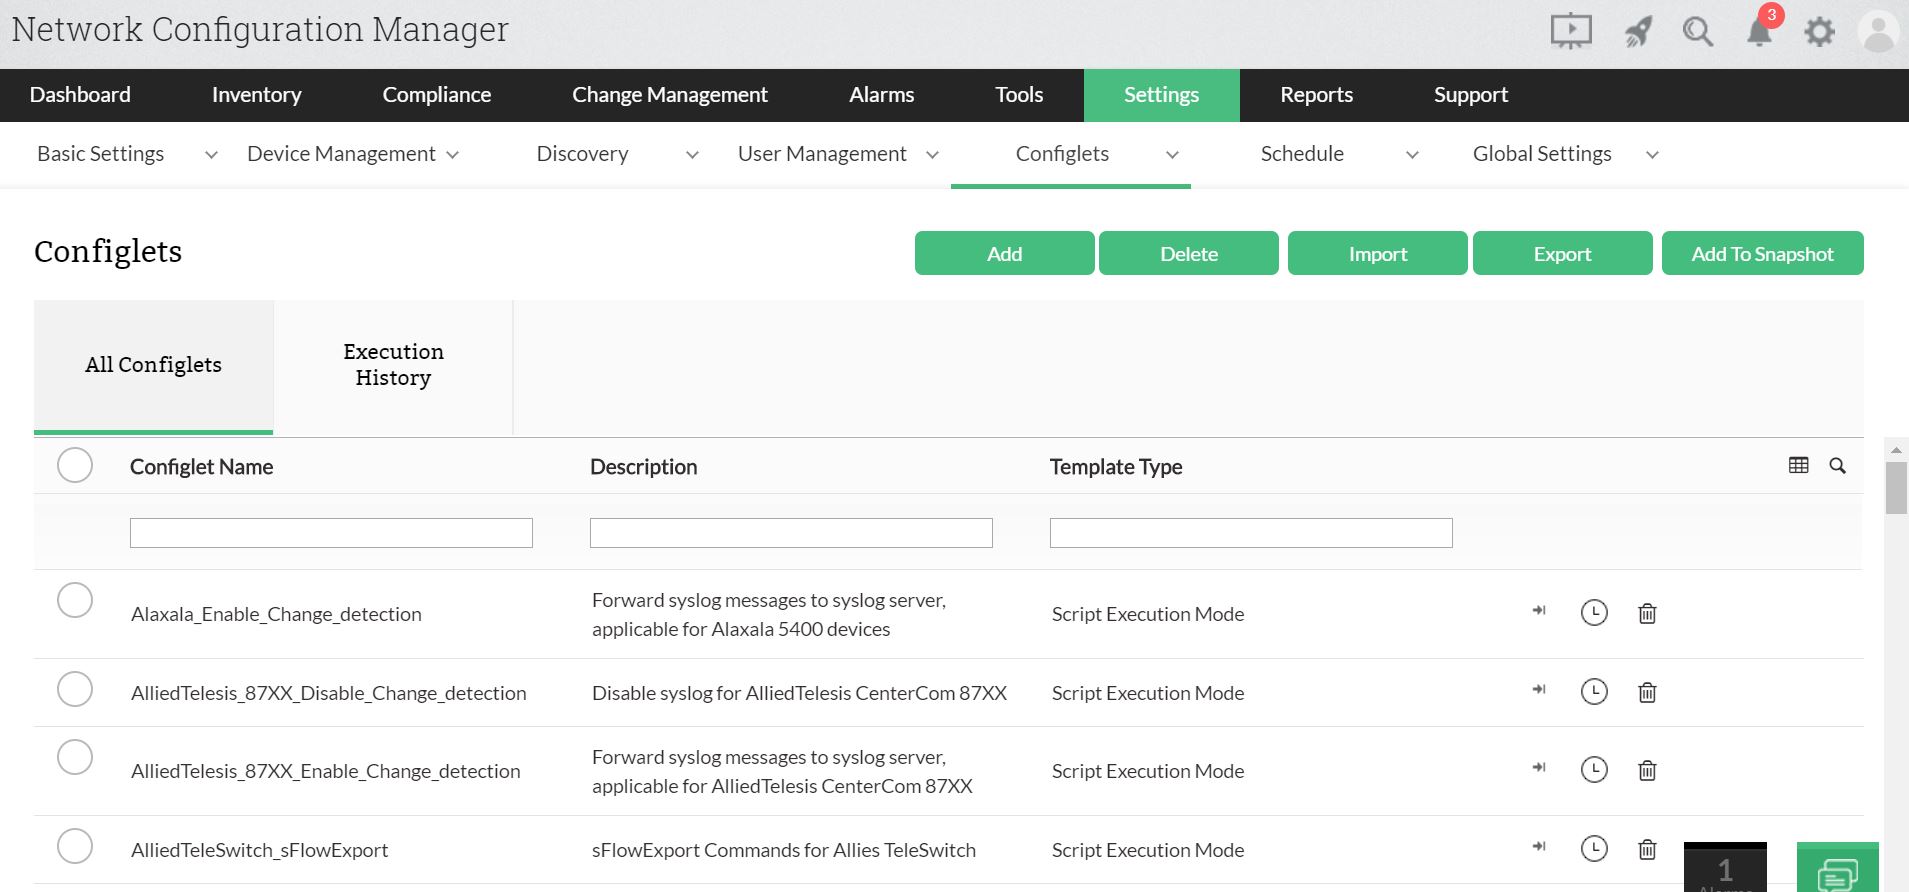Click the Add To Snapshot button
The height and width of the screenshot is (892, 1909).
(1762, 254)
